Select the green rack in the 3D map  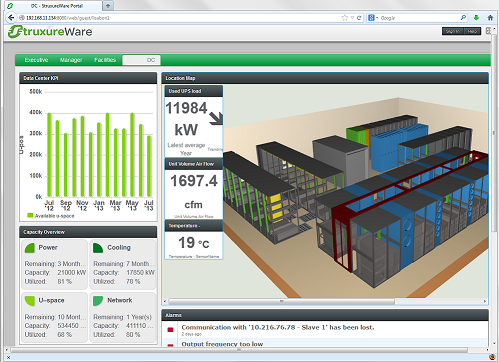pos(356,136)
